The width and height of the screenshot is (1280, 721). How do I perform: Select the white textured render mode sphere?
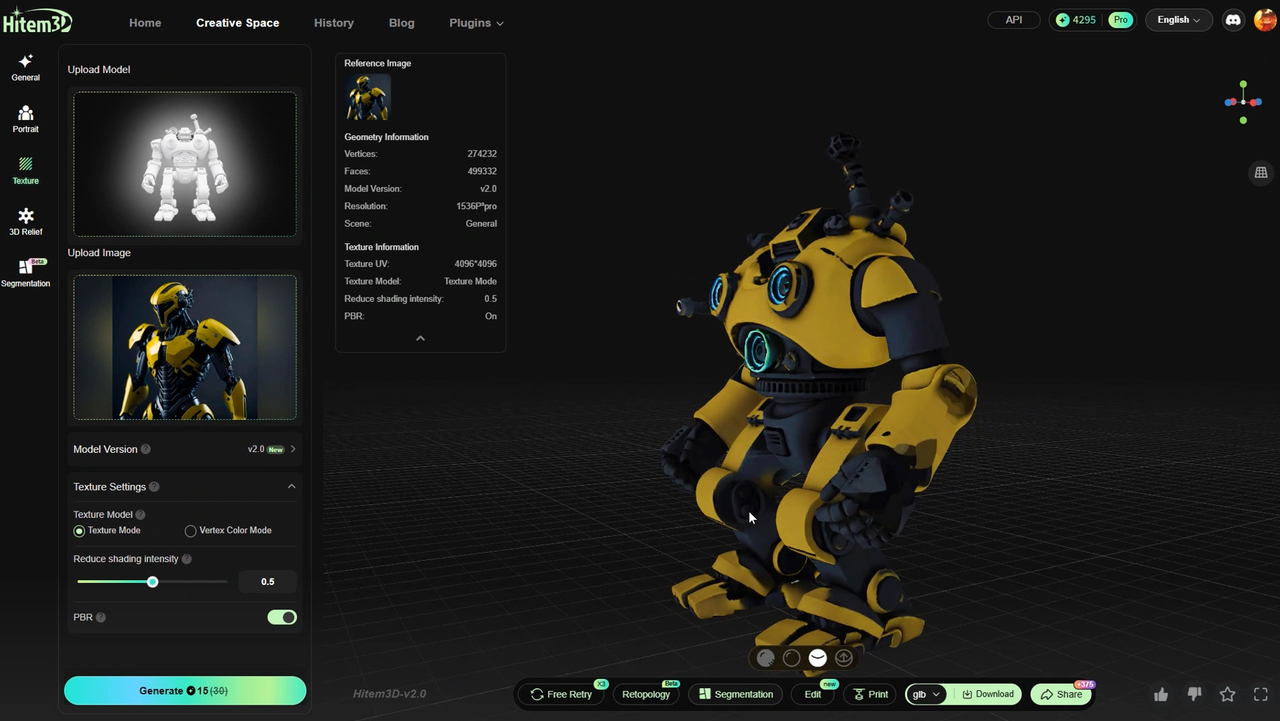[818, 658]
